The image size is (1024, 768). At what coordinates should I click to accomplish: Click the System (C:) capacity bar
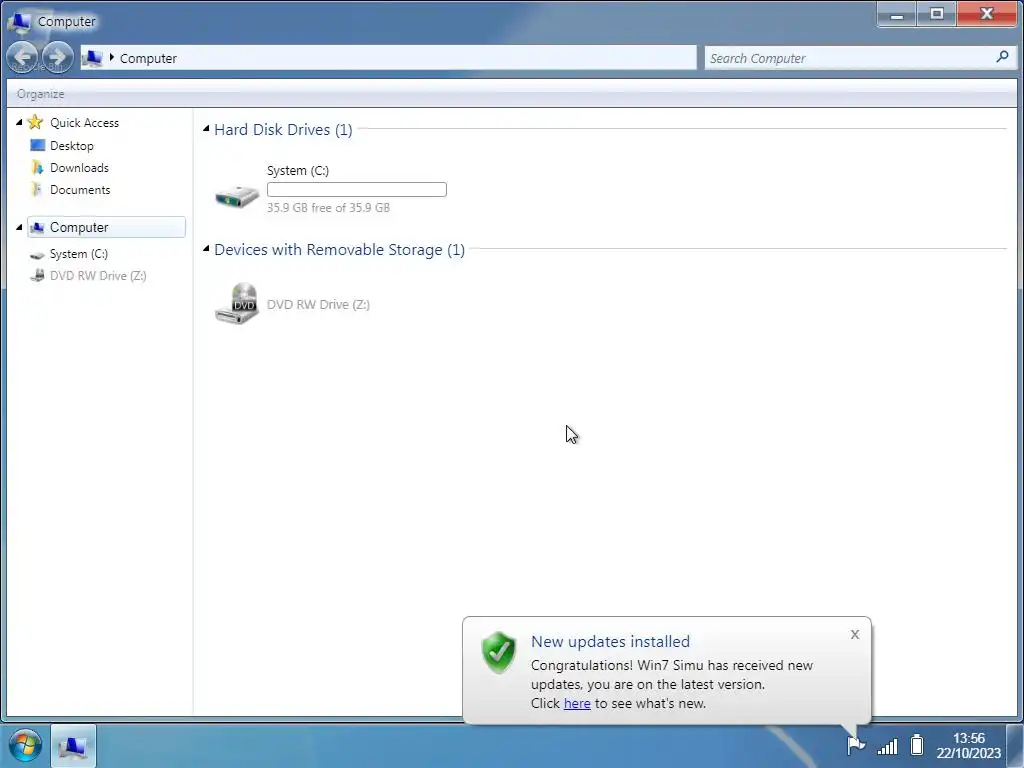(x=357, y=189)
